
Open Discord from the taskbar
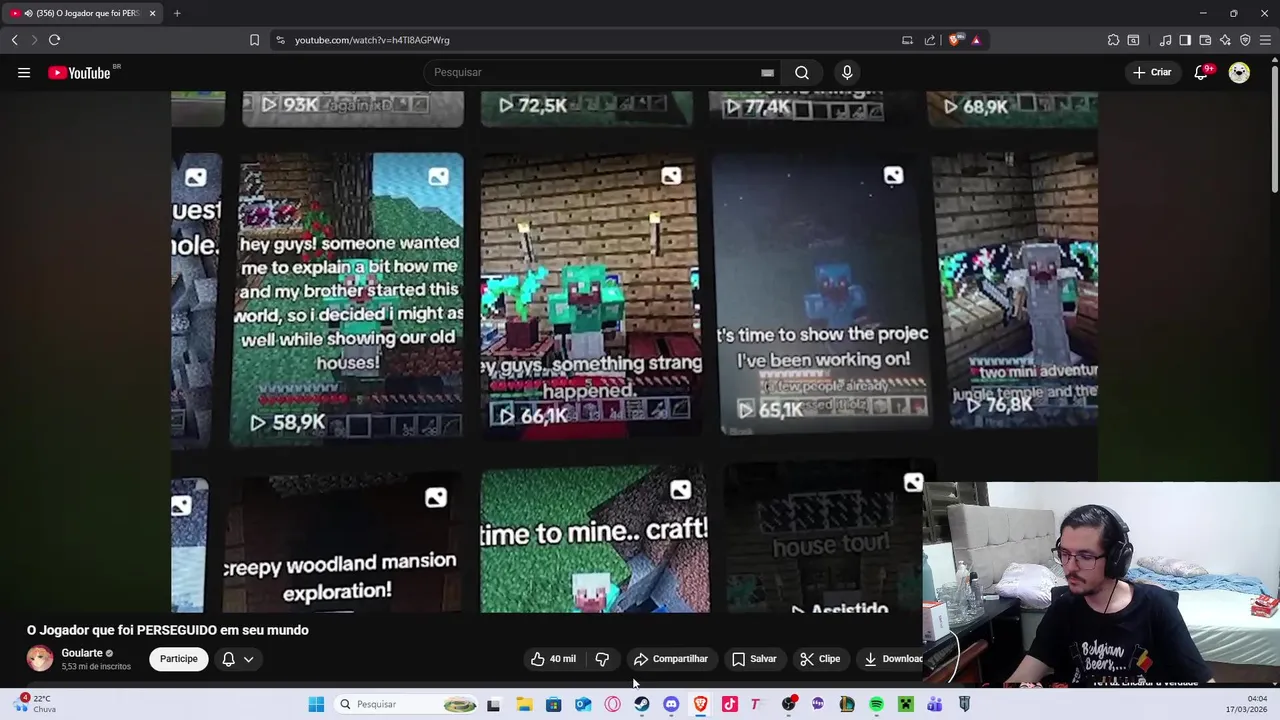(671, 704)
